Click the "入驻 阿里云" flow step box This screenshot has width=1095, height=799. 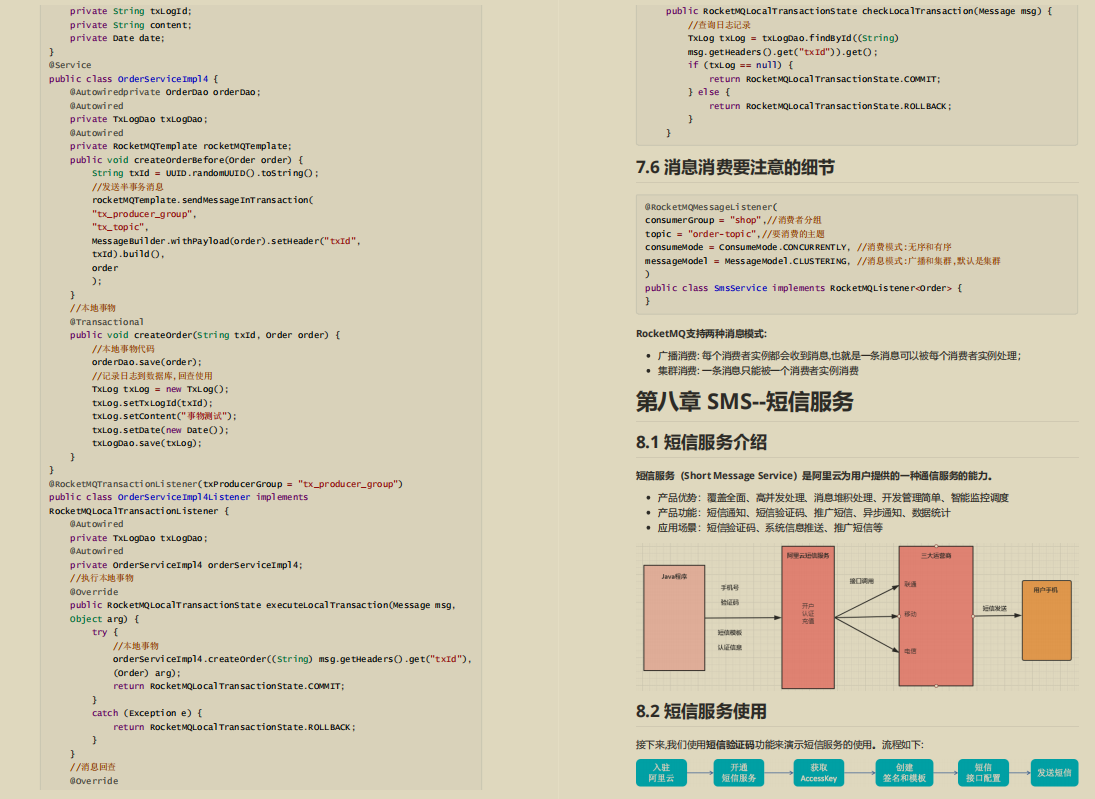pyautogui.click(x=661, y=772)
